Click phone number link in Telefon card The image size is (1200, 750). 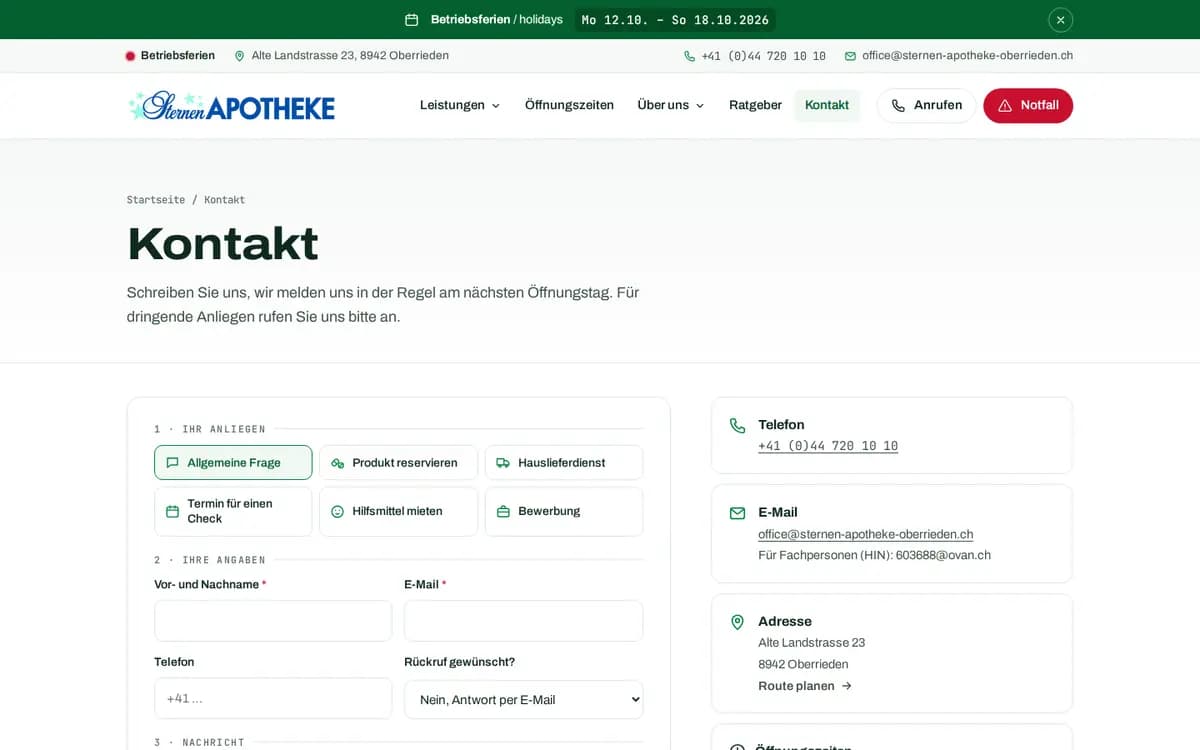[x=828, y=446]
